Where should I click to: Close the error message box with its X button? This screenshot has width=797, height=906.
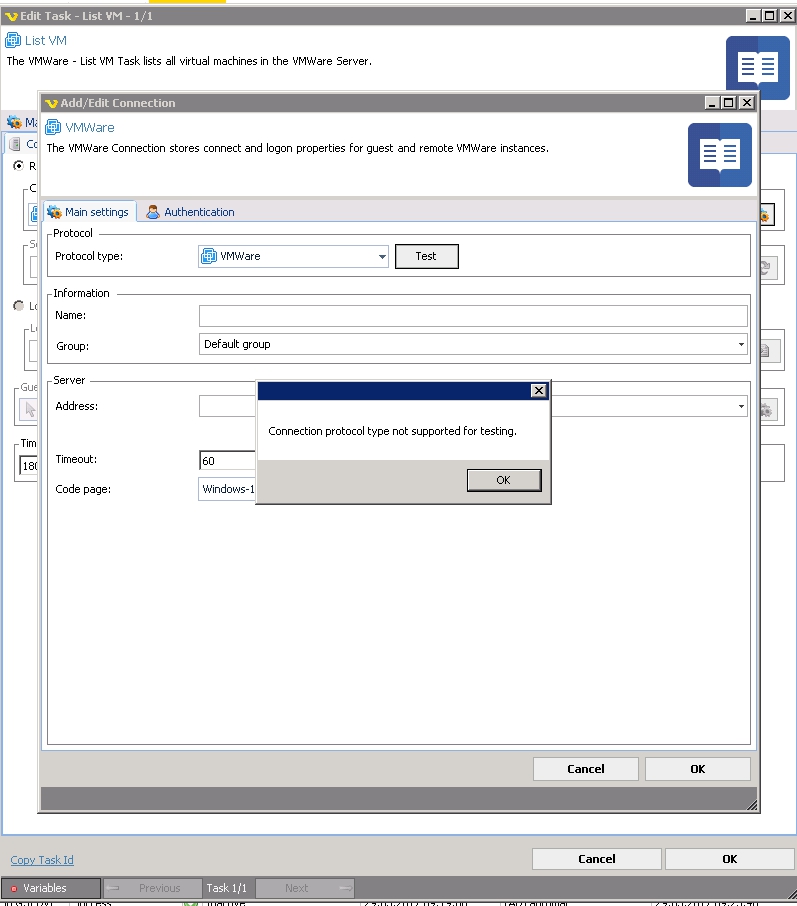point(538,391)
